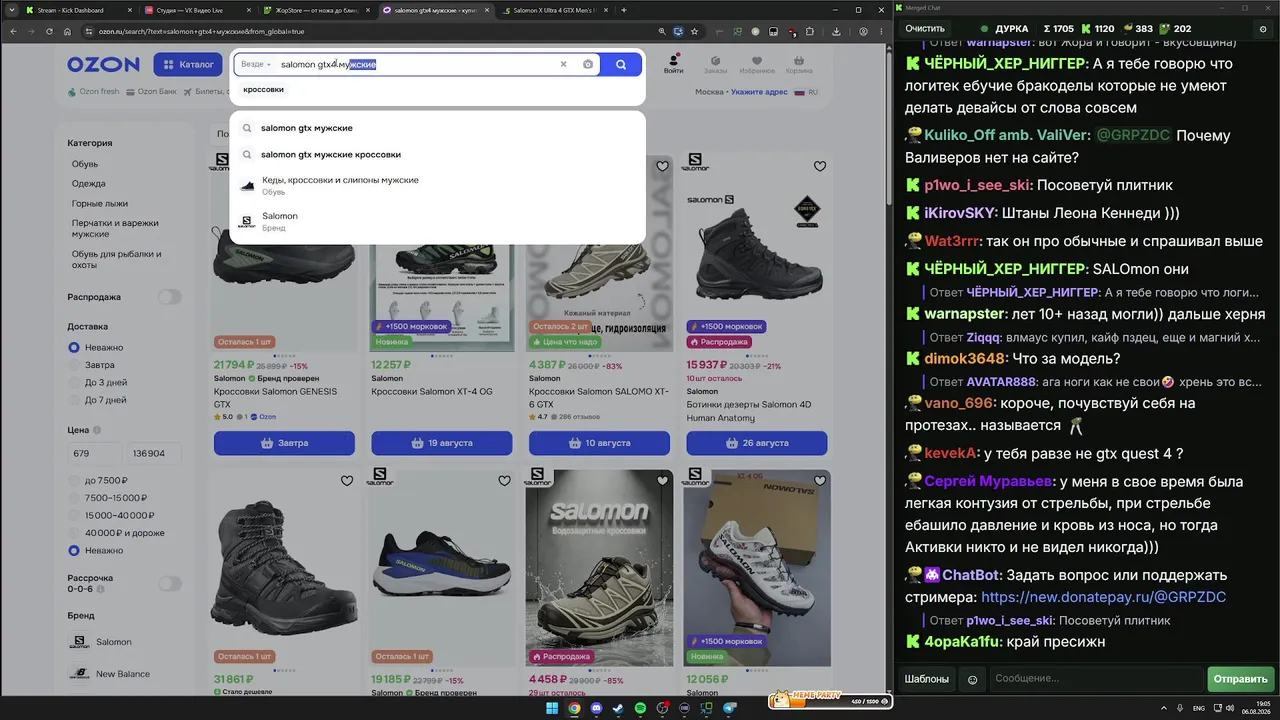Click maximum price field 136904

coord(155,453)
